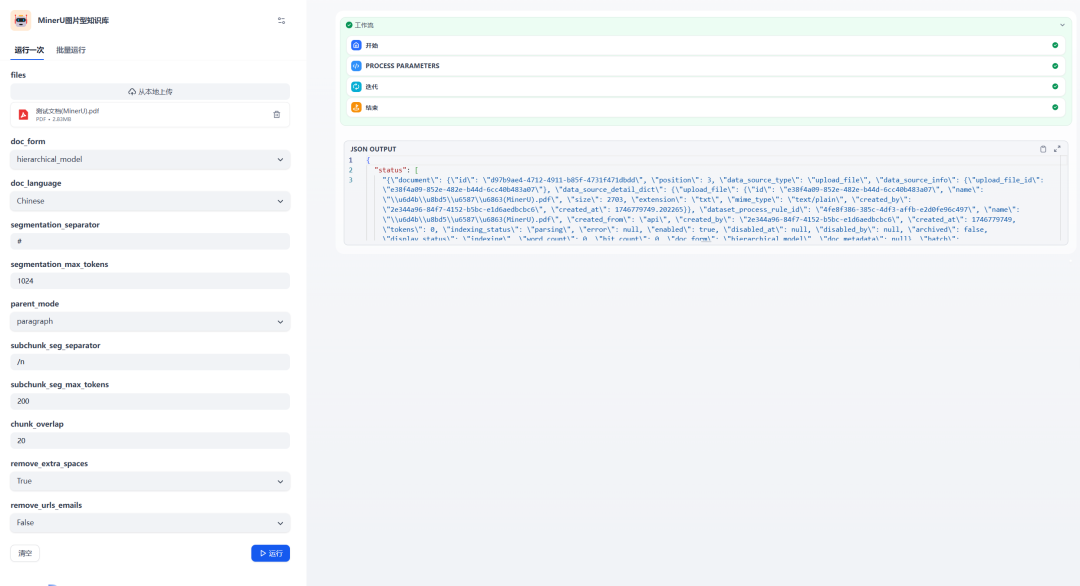
Task: Select the 运行一次 run once tab
Action: tap(29, 50)
